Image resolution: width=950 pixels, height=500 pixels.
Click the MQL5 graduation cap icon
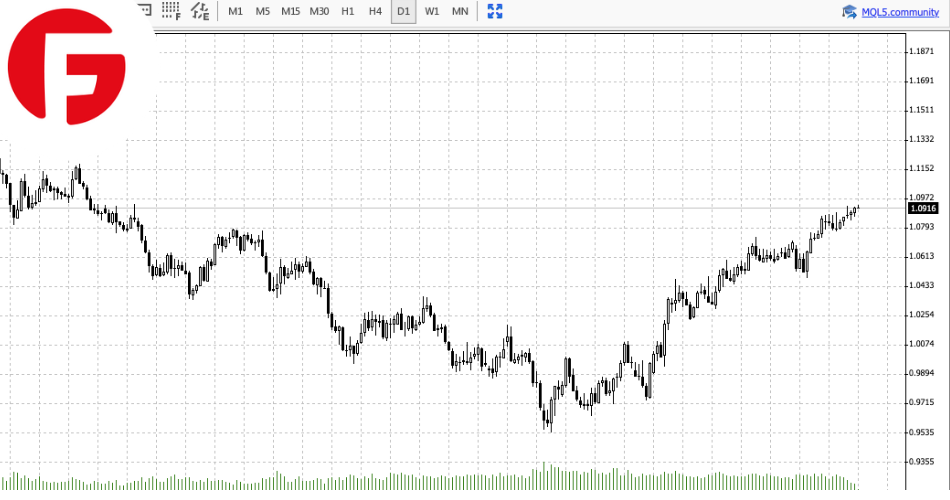point(849,12)
